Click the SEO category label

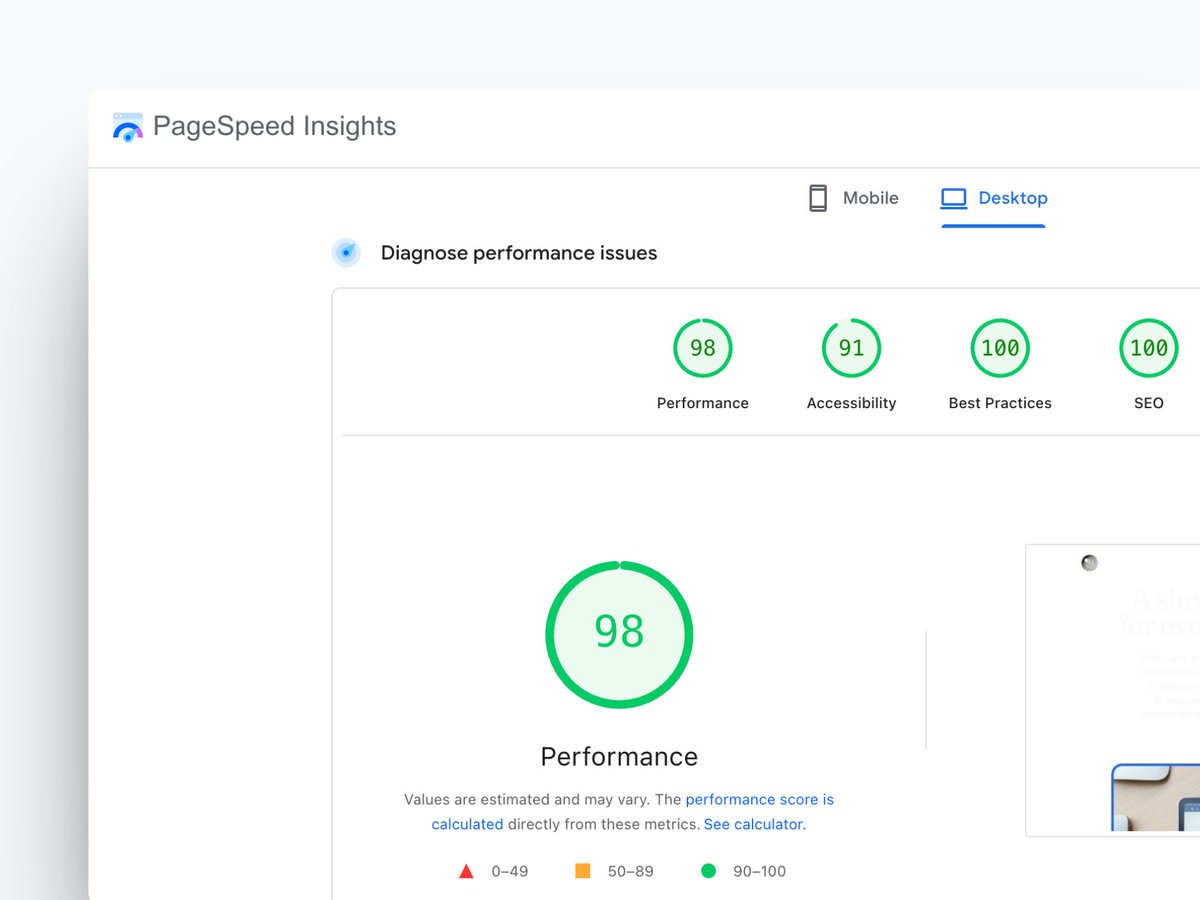[x=1149, y=403]
